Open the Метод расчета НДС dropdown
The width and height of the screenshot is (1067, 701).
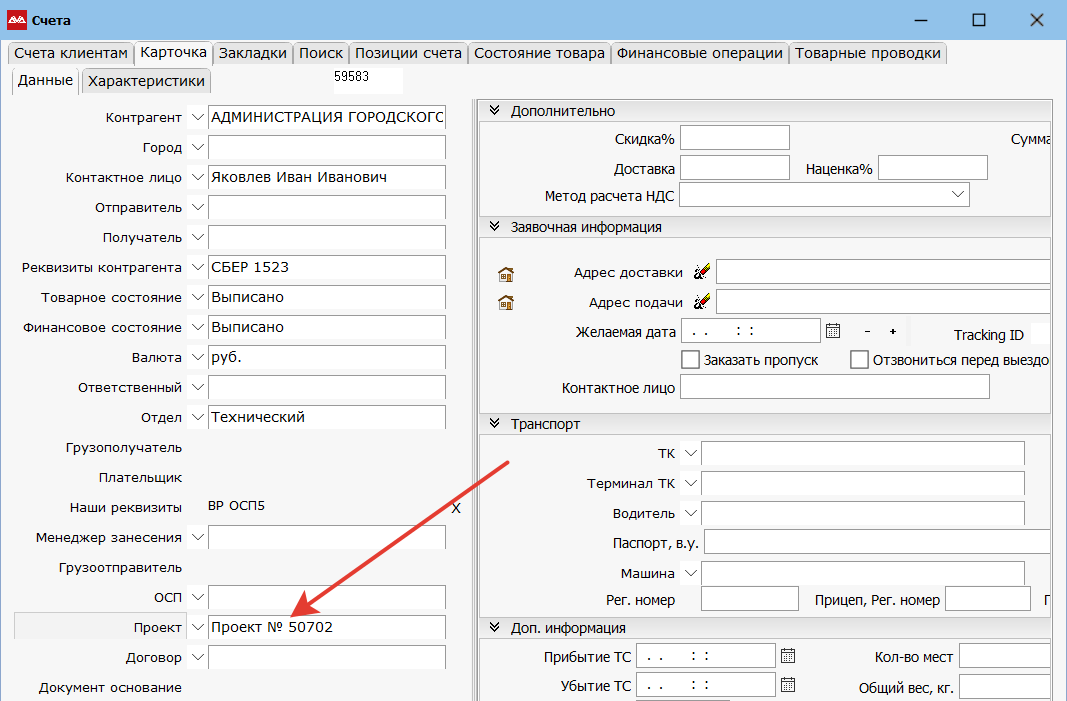click(958, 194)
